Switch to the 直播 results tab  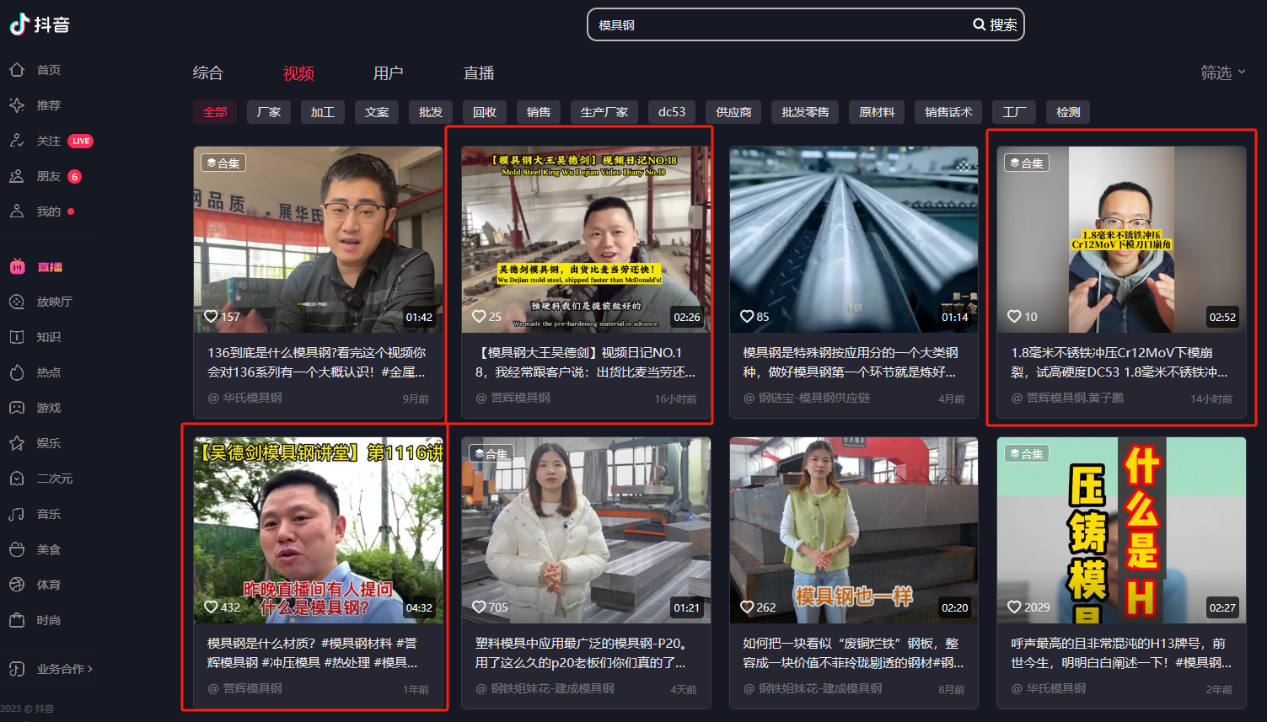click(479, 73)
